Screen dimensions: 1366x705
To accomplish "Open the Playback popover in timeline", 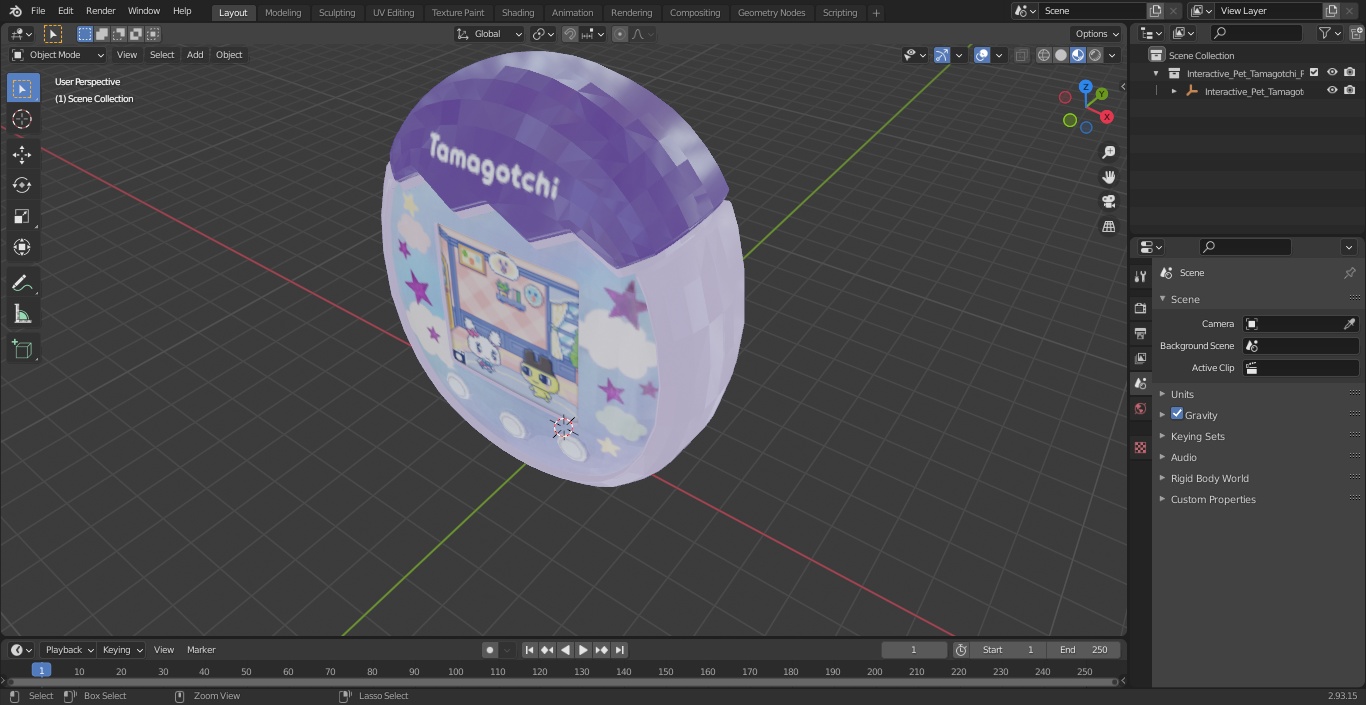I will point(68,650).
